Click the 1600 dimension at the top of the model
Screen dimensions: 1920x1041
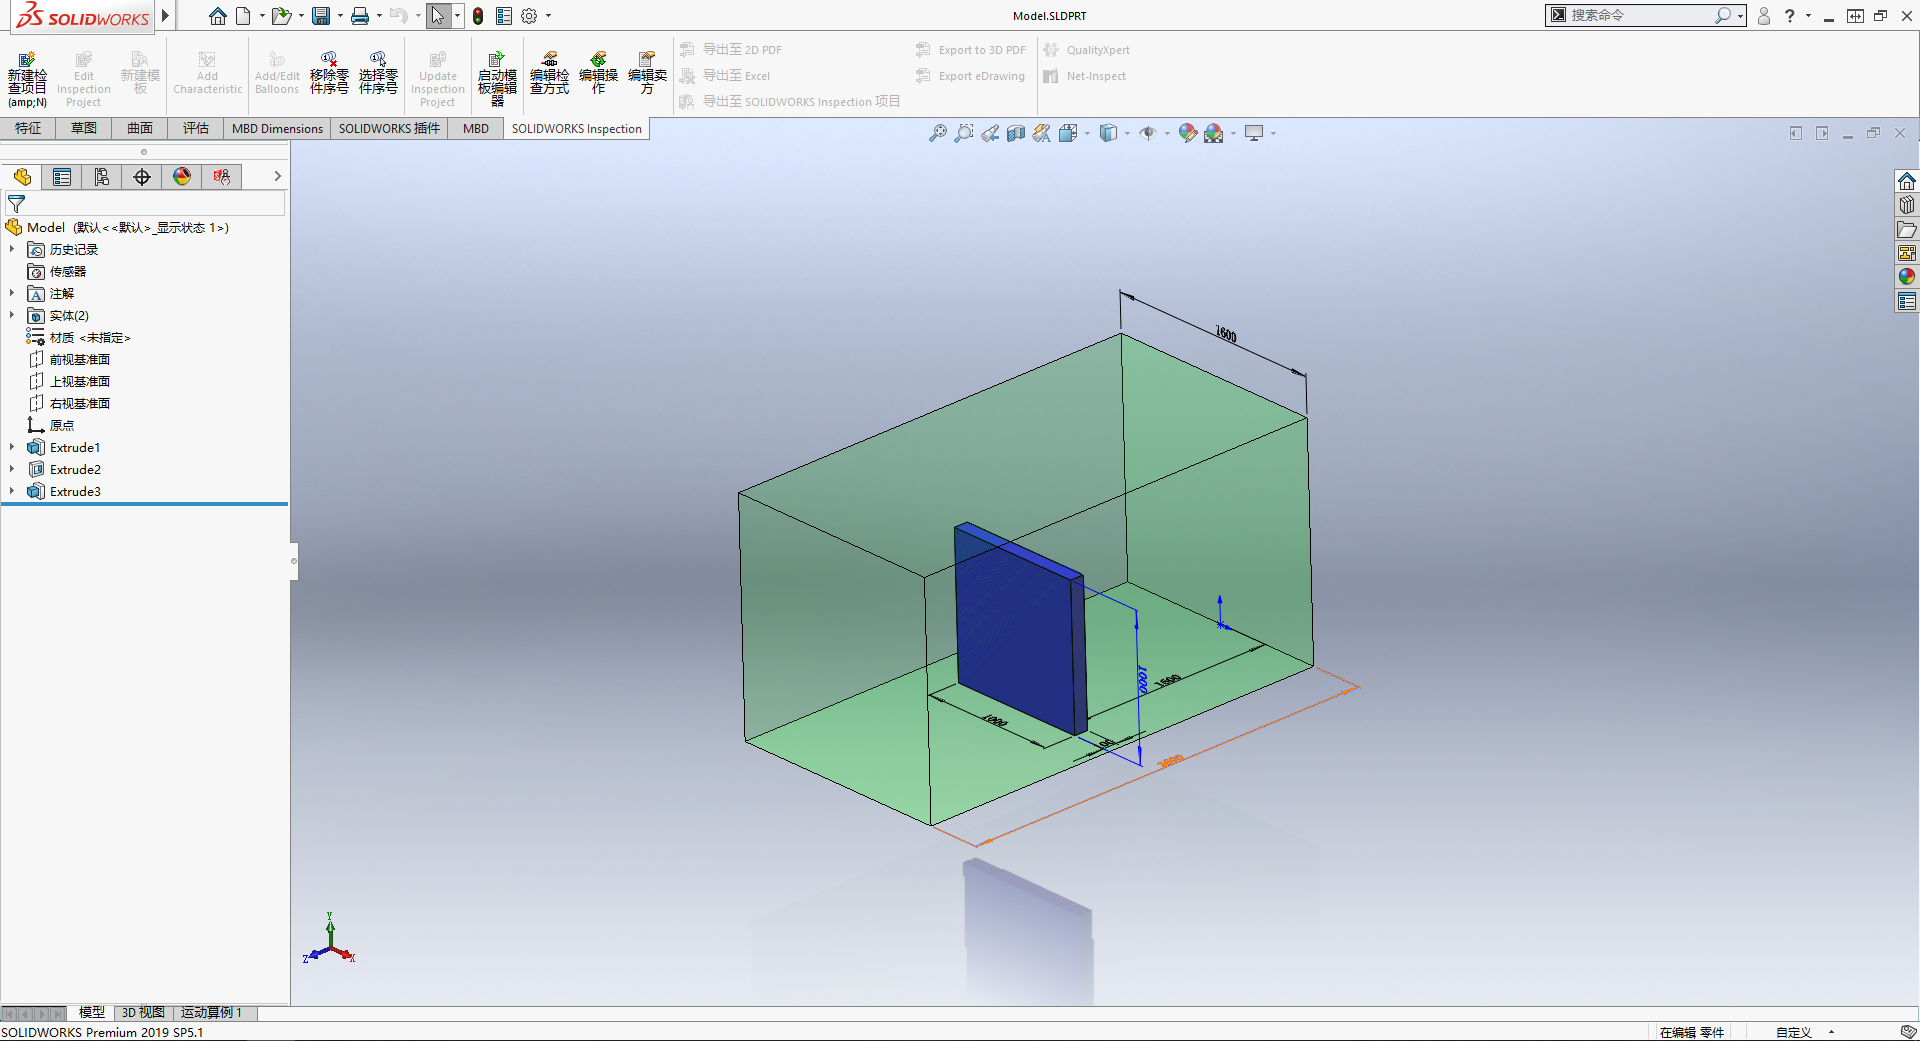[1226, 334]
